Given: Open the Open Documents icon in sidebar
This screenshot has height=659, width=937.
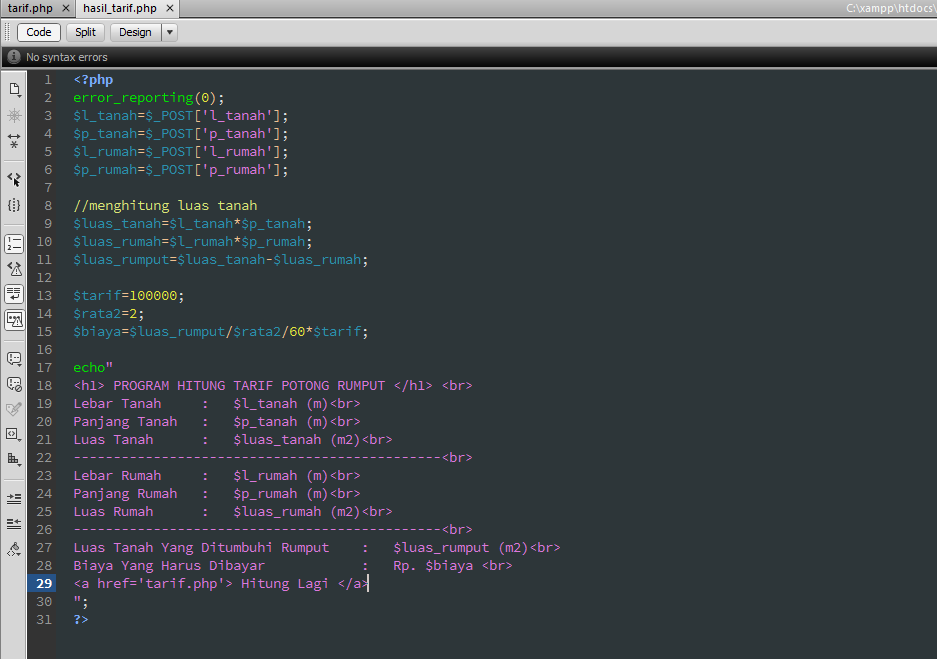Looking at the screenshot, I should click(14, 89).
